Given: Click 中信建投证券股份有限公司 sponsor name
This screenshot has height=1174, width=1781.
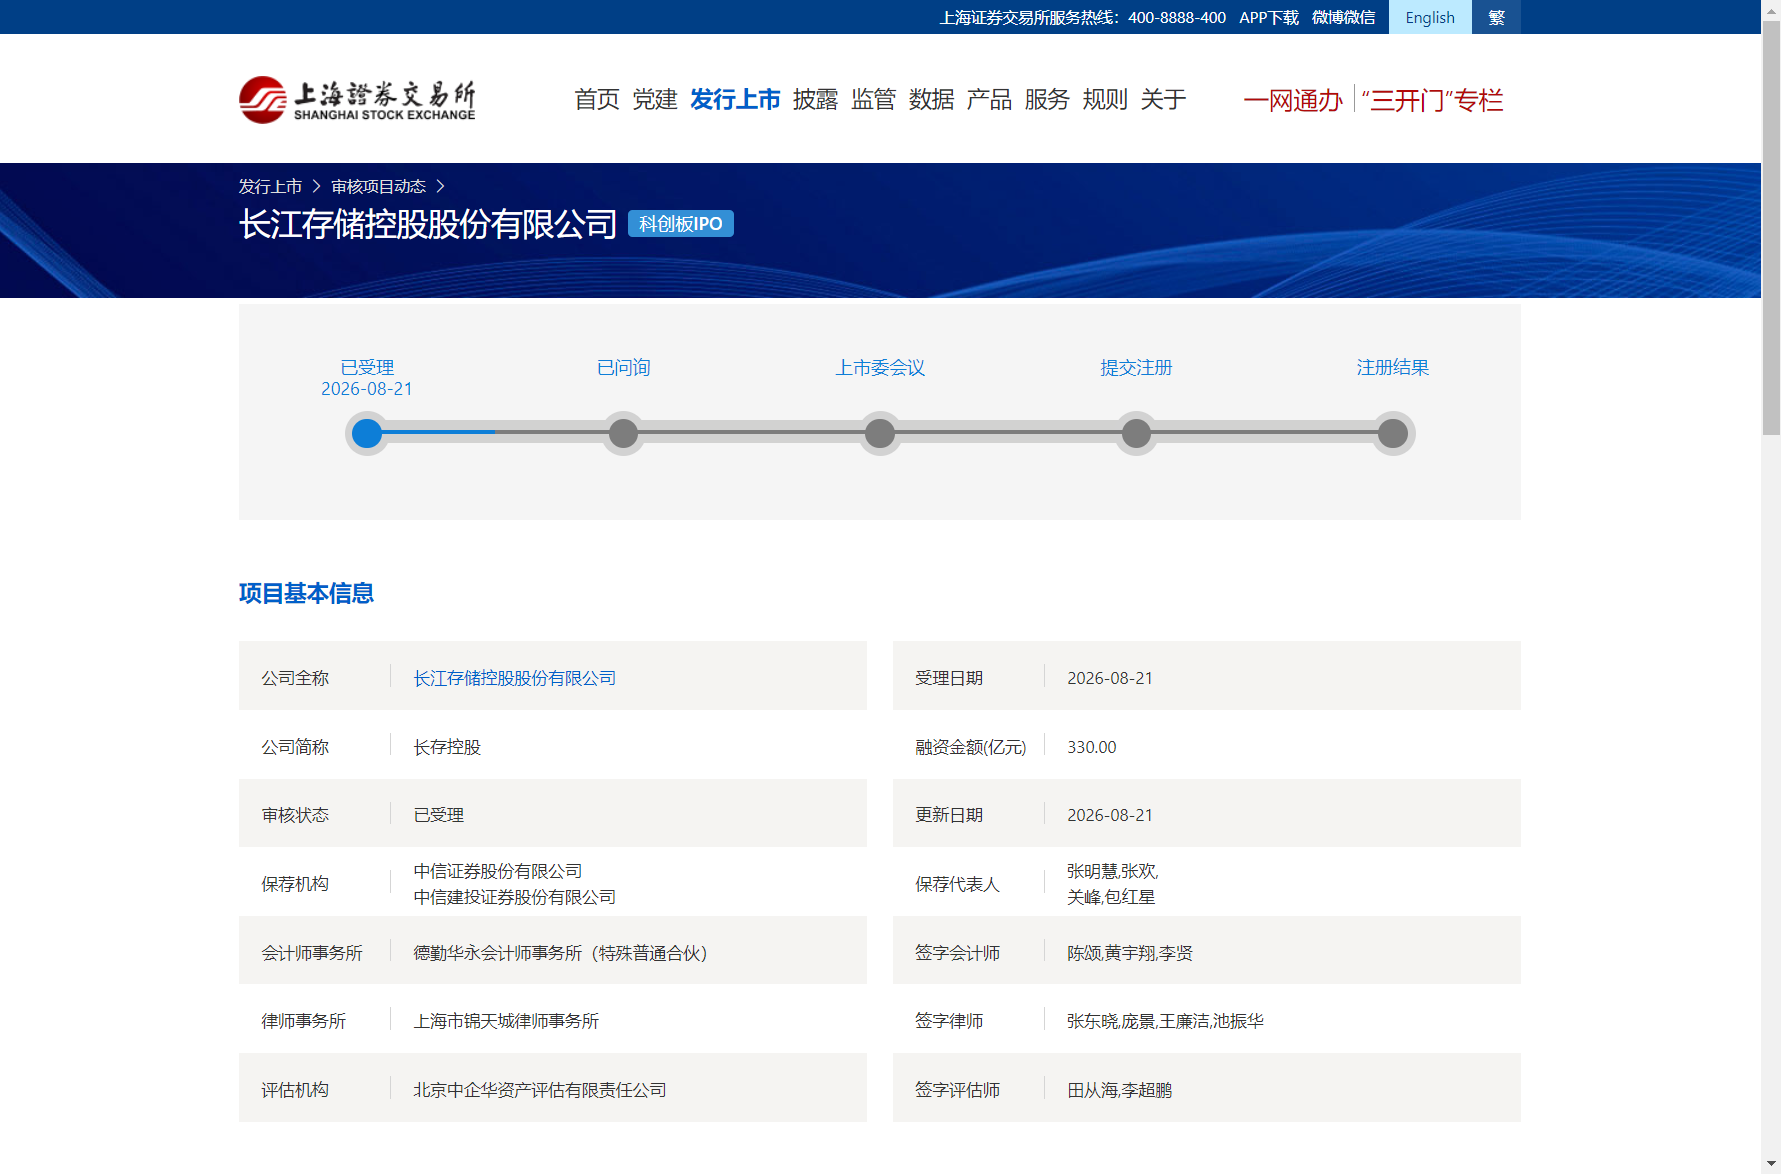Looking at the screenshot, I should click(515, 897).
